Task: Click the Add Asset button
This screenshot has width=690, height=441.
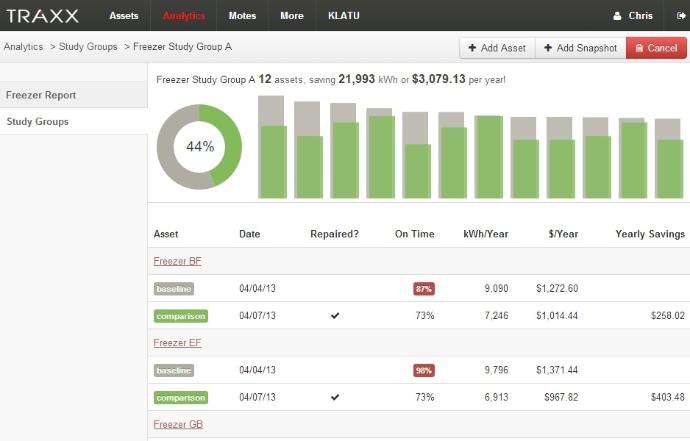Action: coord(497,48)
